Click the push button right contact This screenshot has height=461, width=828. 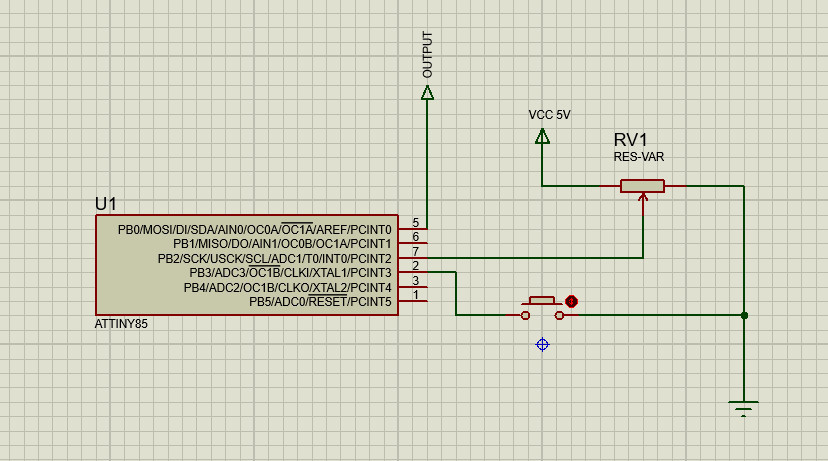click(559, 315)
